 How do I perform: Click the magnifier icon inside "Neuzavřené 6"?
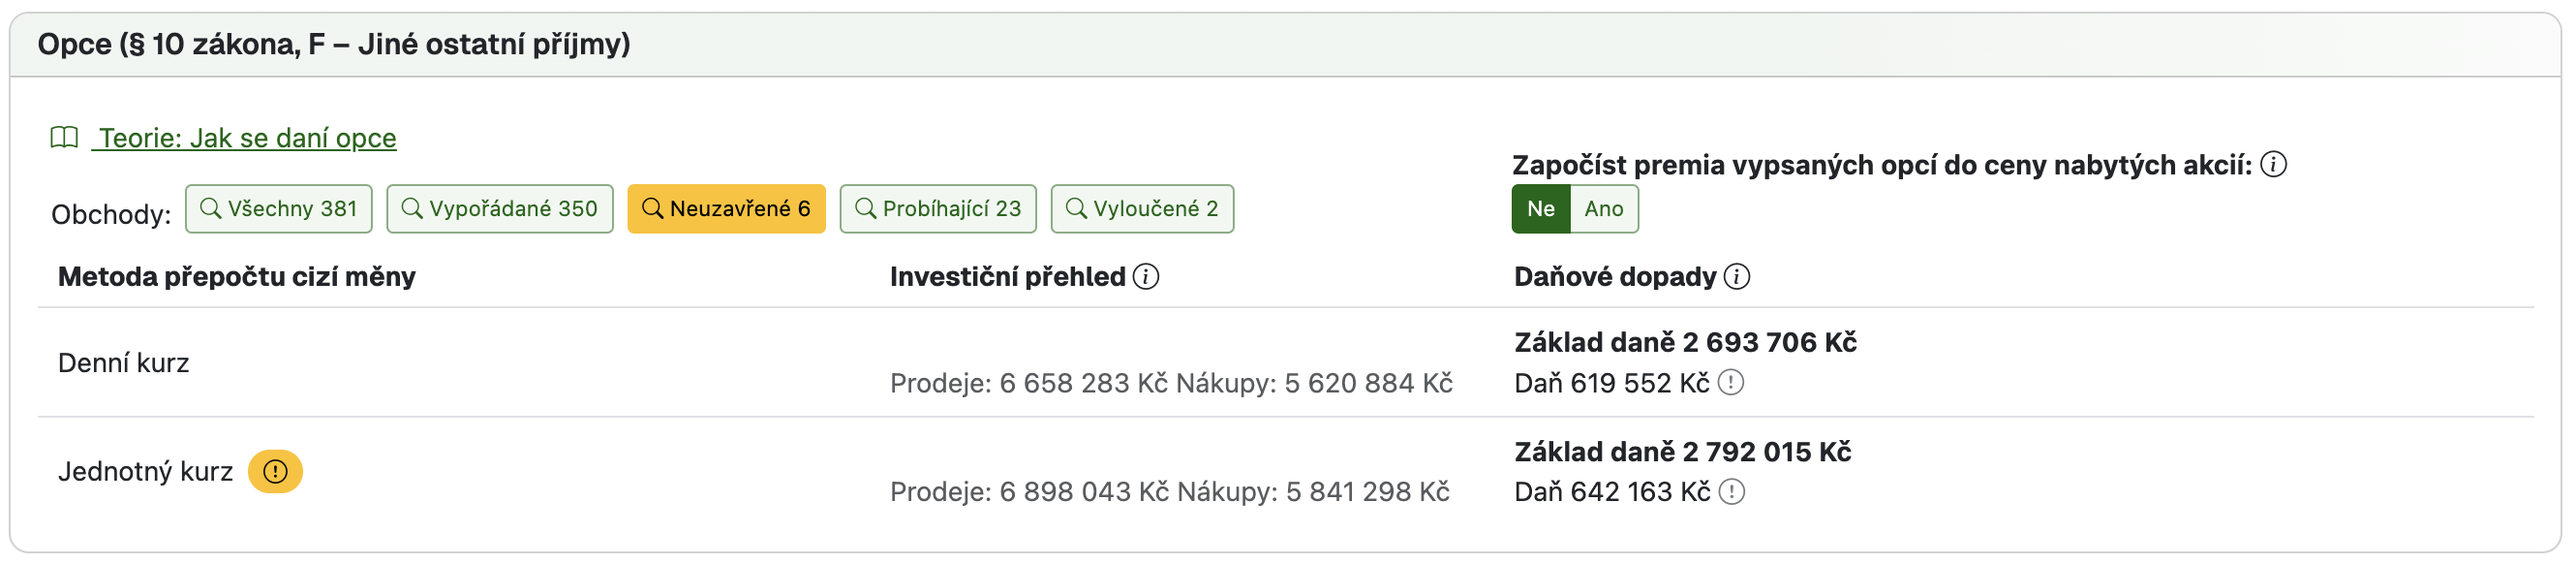(655, 208)
